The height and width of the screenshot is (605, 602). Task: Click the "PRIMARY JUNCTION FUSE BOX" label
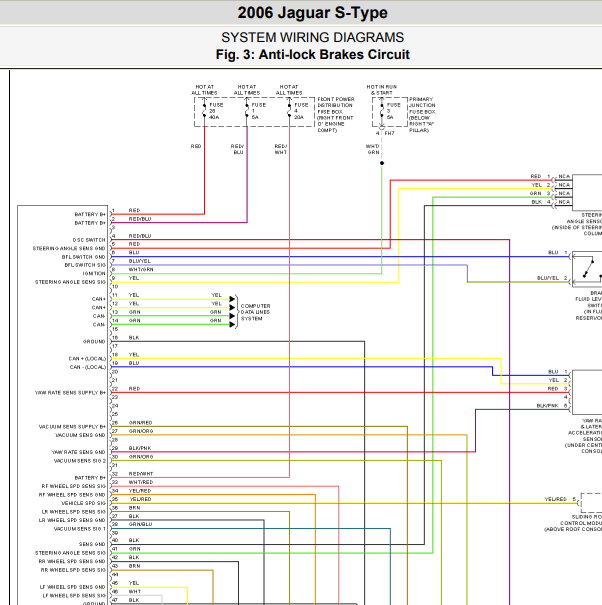pos(422,115)
